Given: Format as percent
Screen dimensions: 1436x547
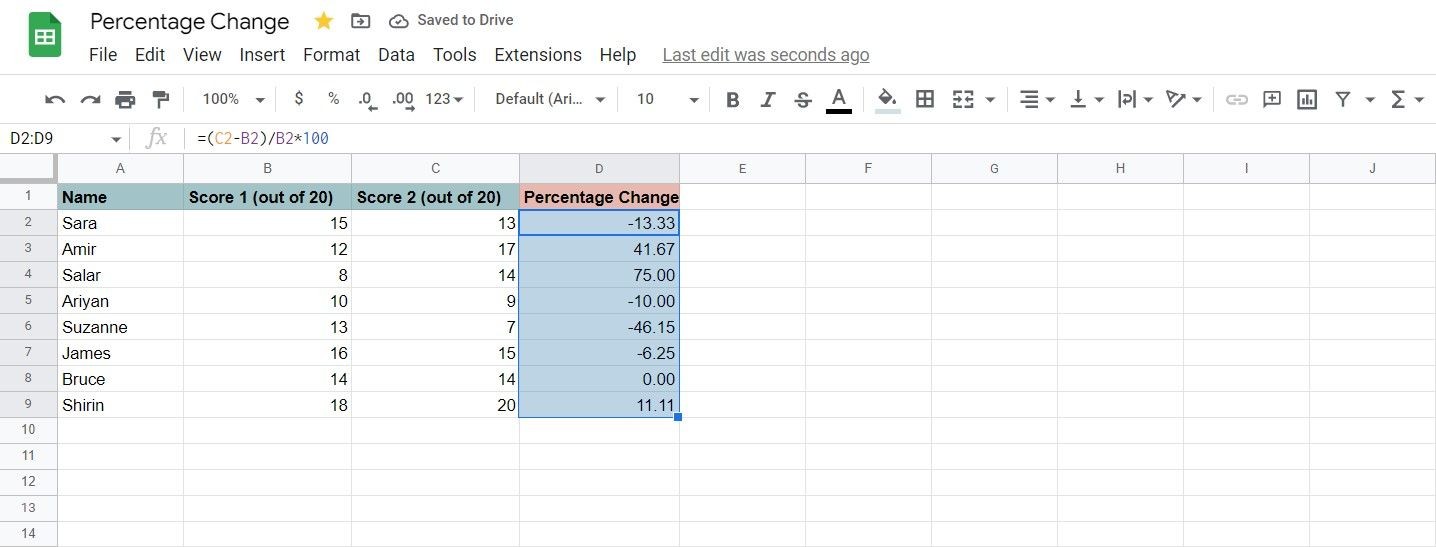Looking at the screenshot, I should [x=333, y=99].
